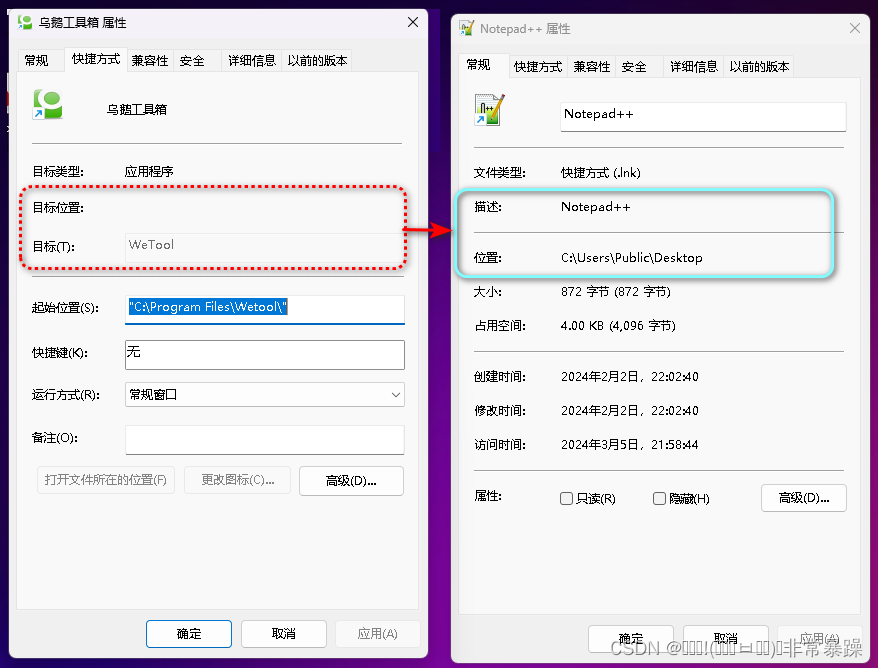Click 更改图标(C)... button
This screenshot has width=878, height=668.
237,480
